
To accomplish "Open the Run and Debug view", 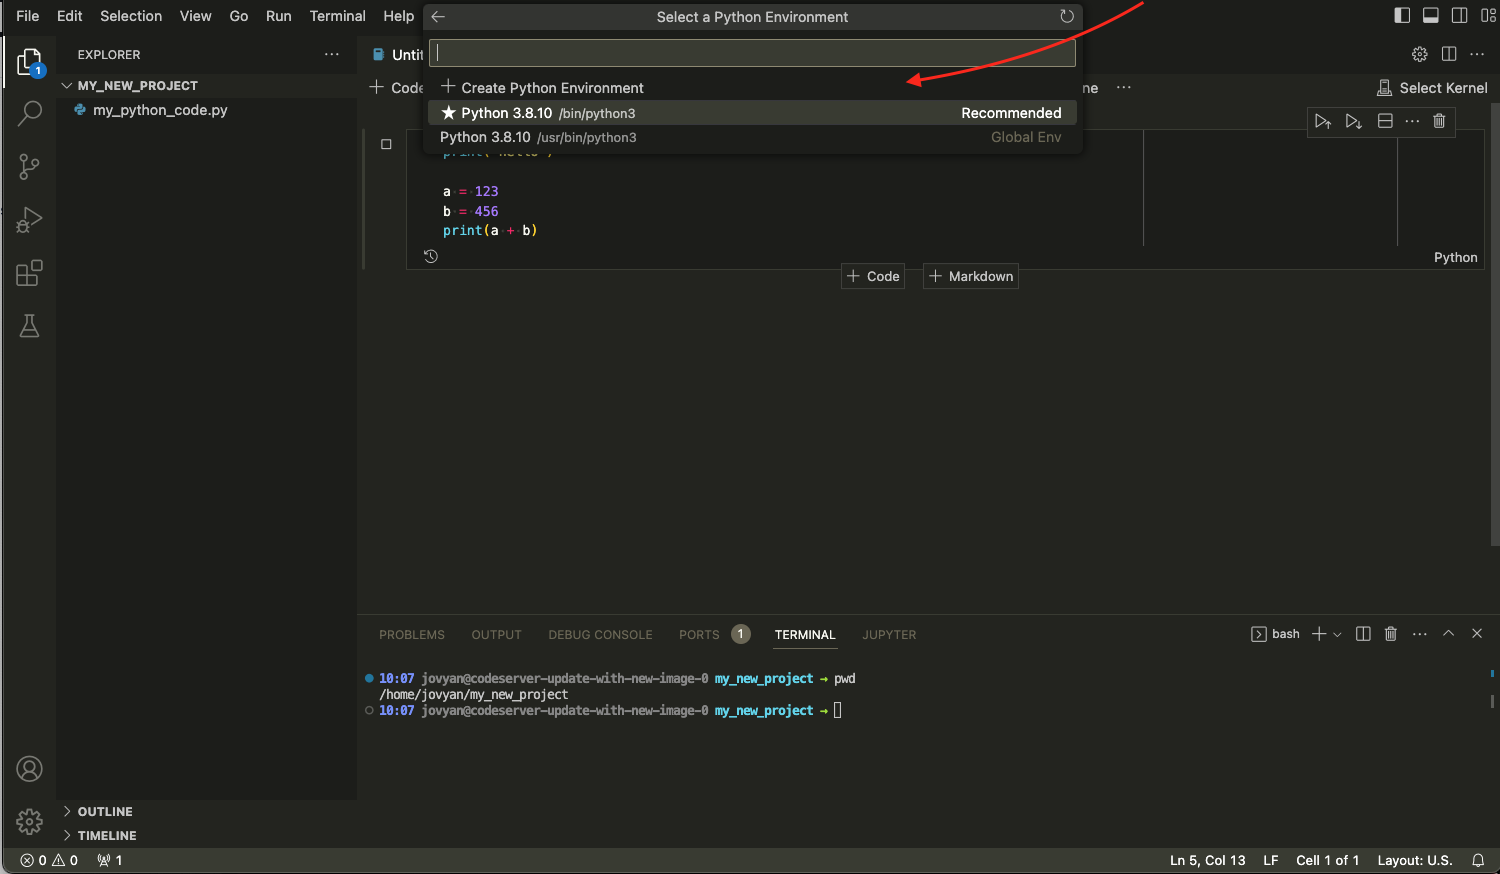I will tap(30, 219).
